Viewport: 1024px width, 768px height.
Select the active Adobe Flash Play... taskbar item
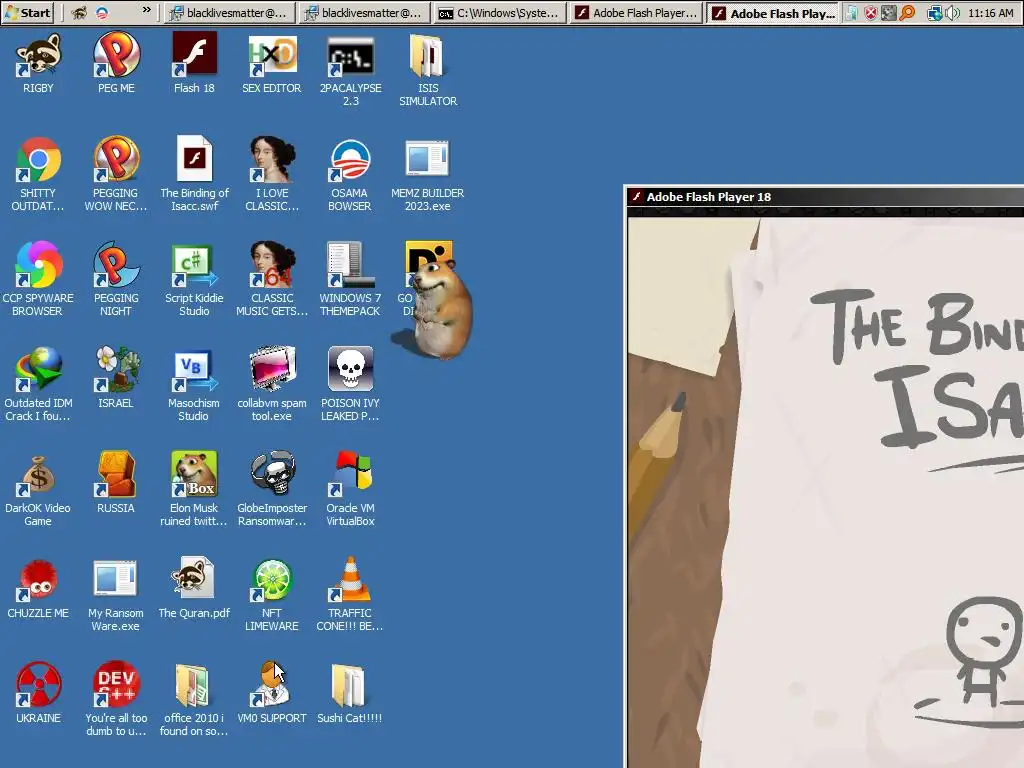pyautogui.click(x=773, y=12)
